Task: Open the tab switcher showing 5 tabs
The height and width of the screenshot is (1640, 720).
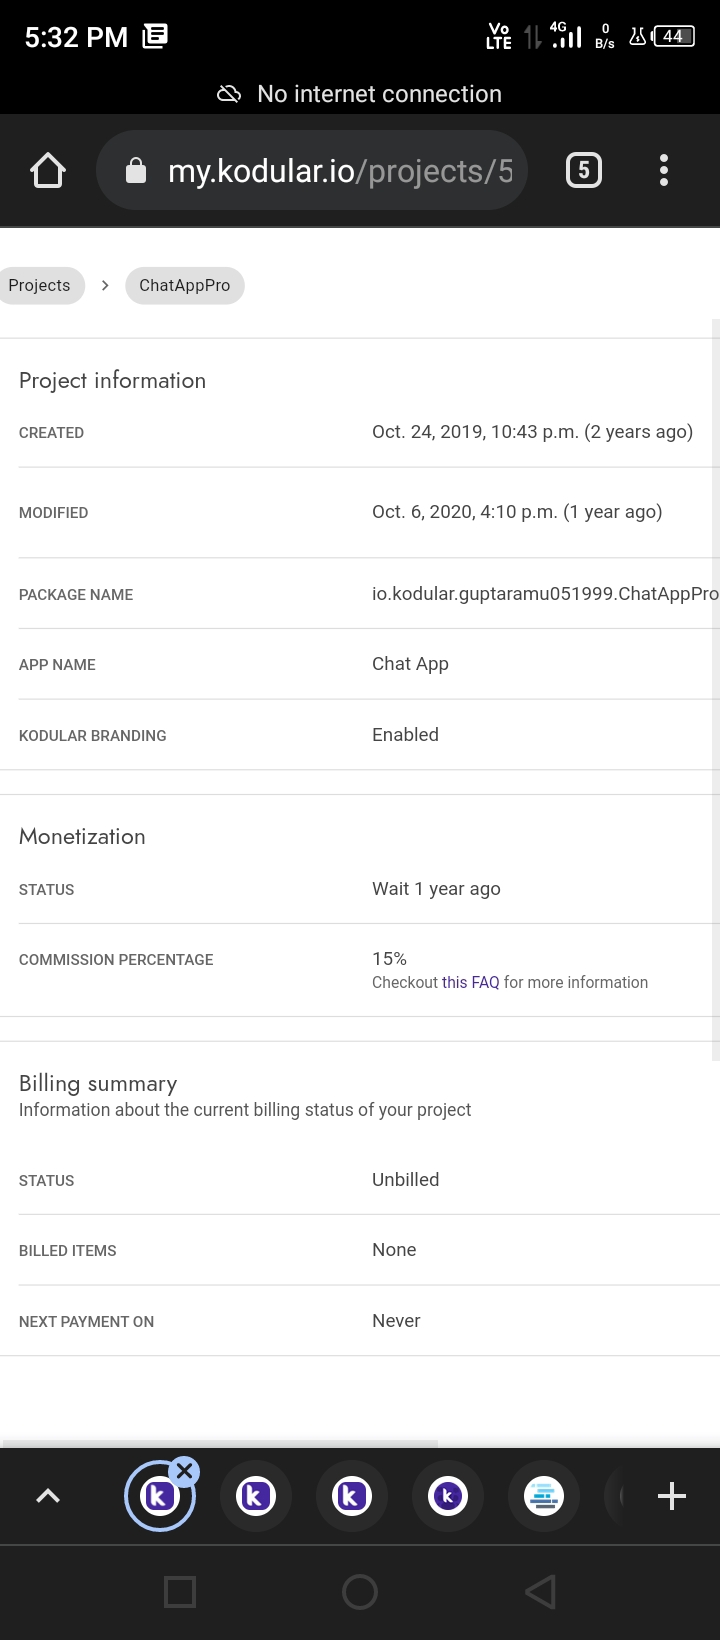Action: point(584,171)
